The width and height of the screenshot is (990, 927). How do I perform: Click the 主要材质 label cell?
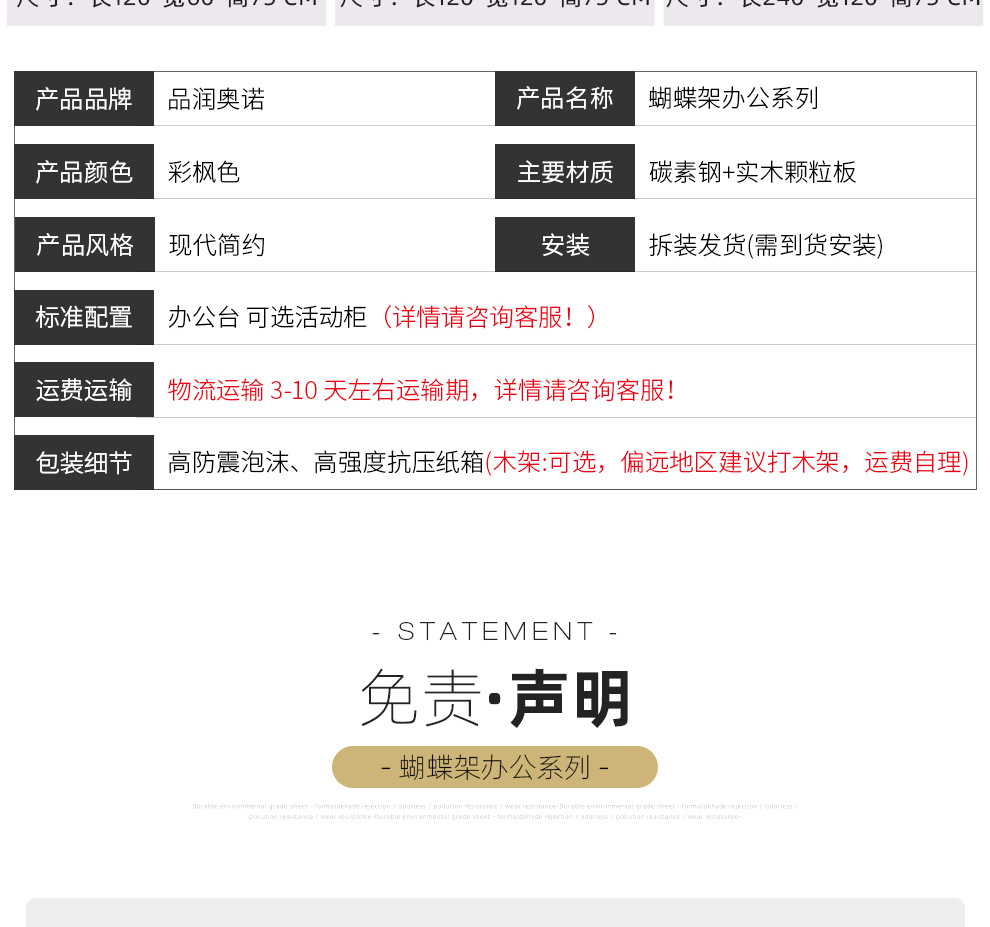565,171
